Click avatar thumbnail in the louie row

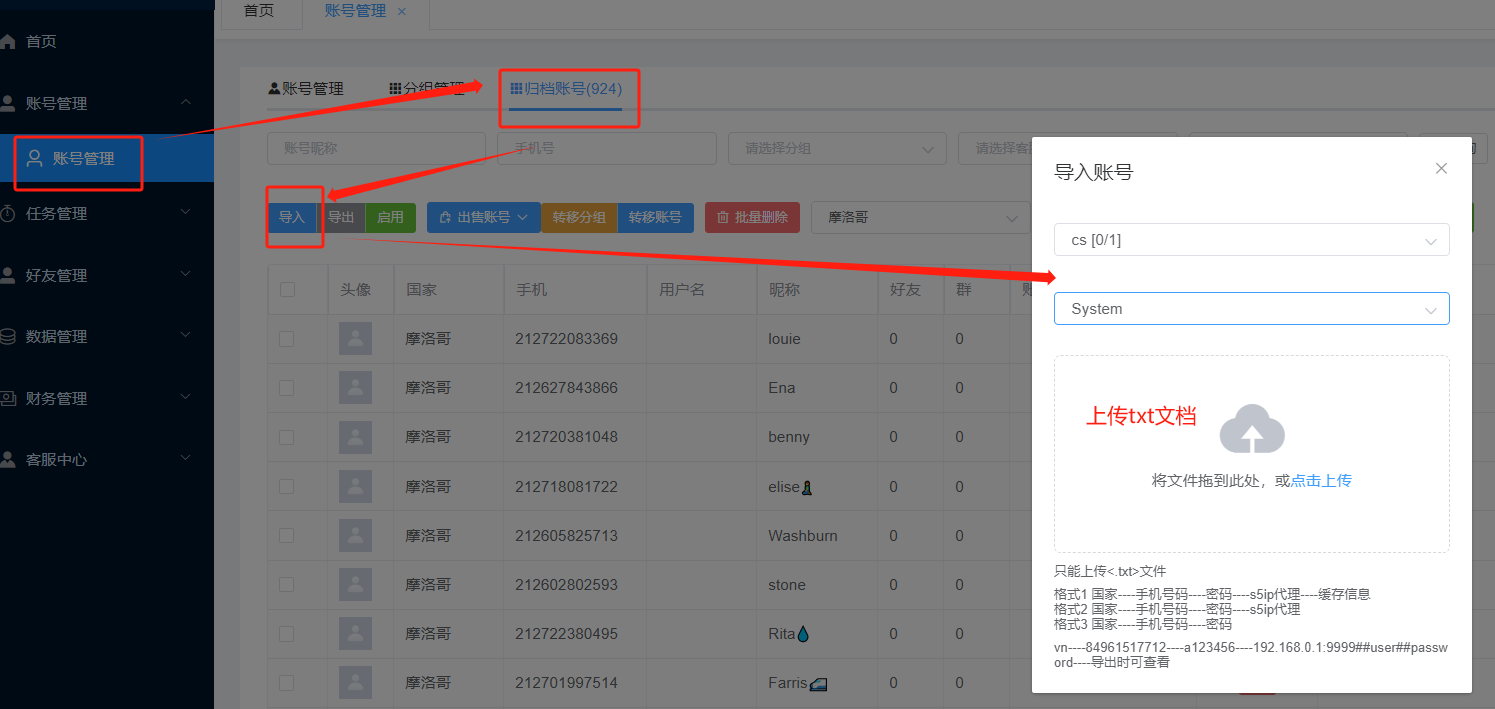click(x=355, y=339)
